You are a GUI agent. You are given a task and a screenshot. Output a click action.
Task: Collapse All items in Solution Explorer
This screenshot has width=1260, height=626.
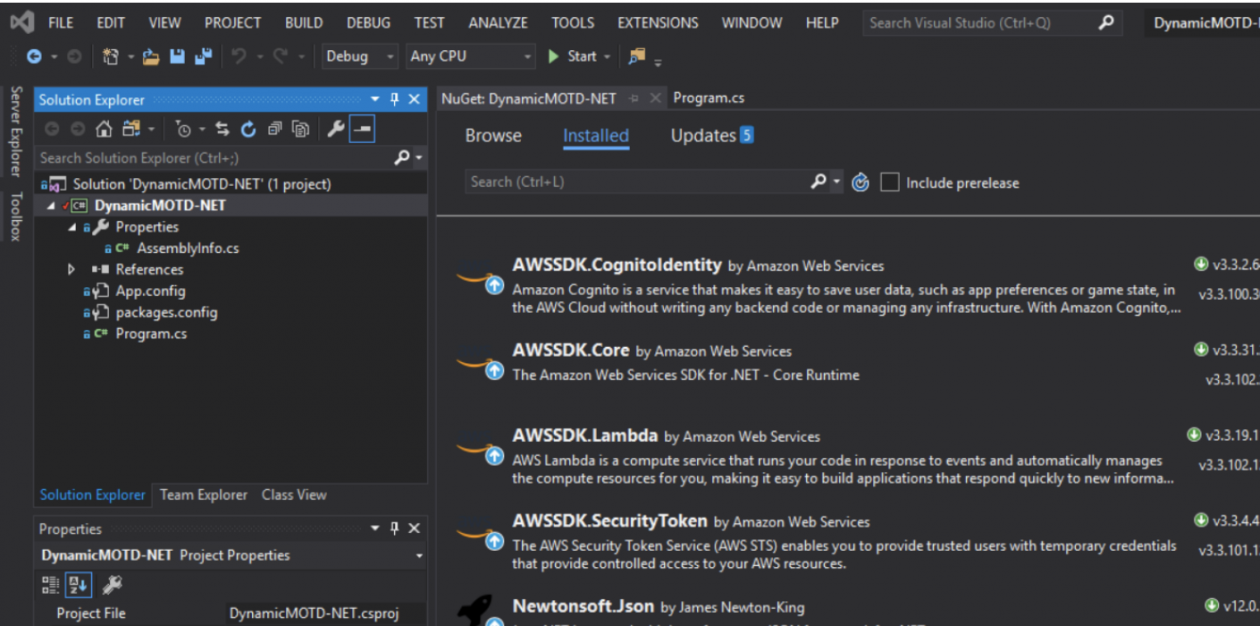pyautogui.click(x=274, y=129)
